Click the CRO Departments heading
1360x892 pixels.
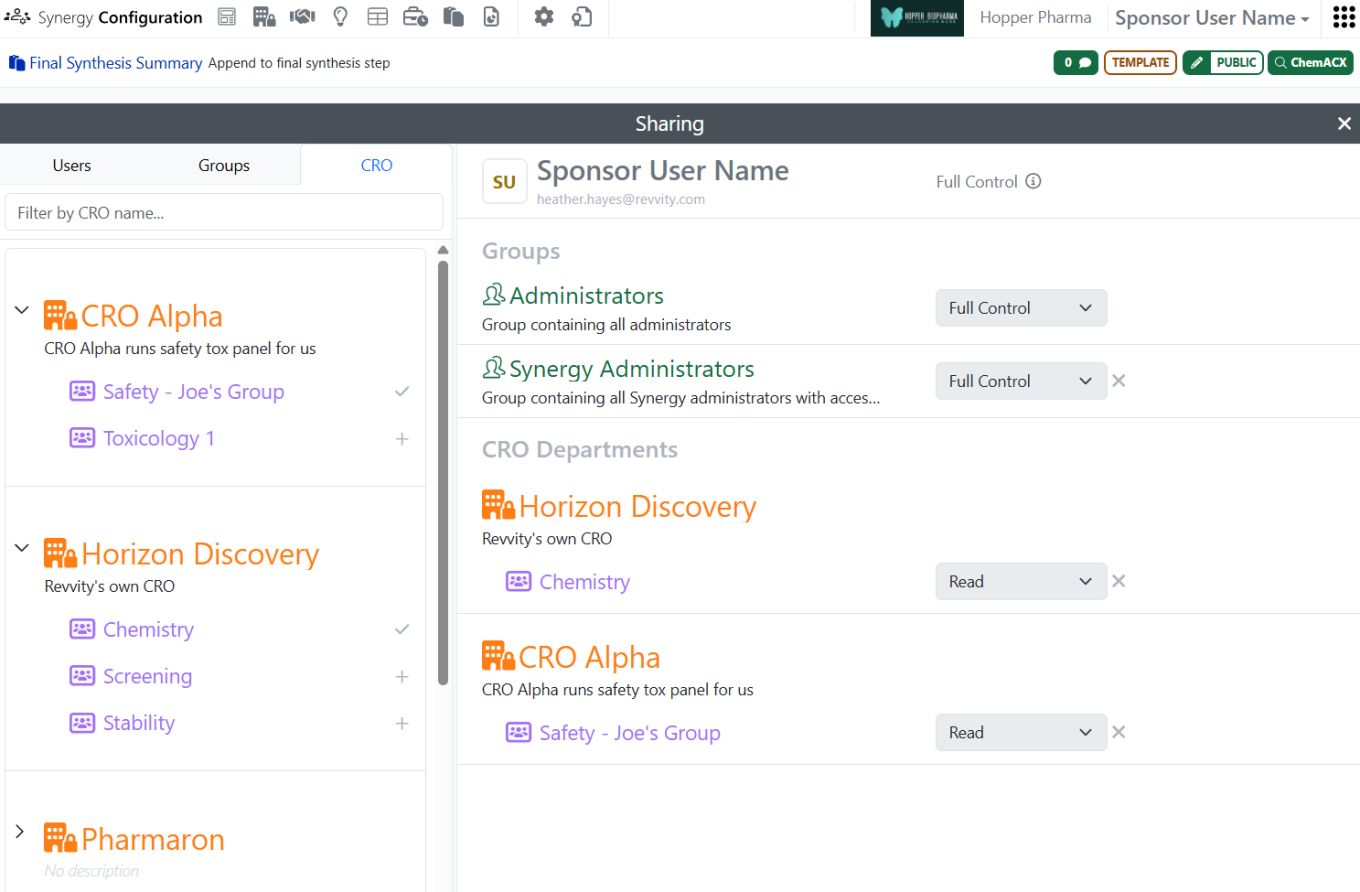[580, 450]
